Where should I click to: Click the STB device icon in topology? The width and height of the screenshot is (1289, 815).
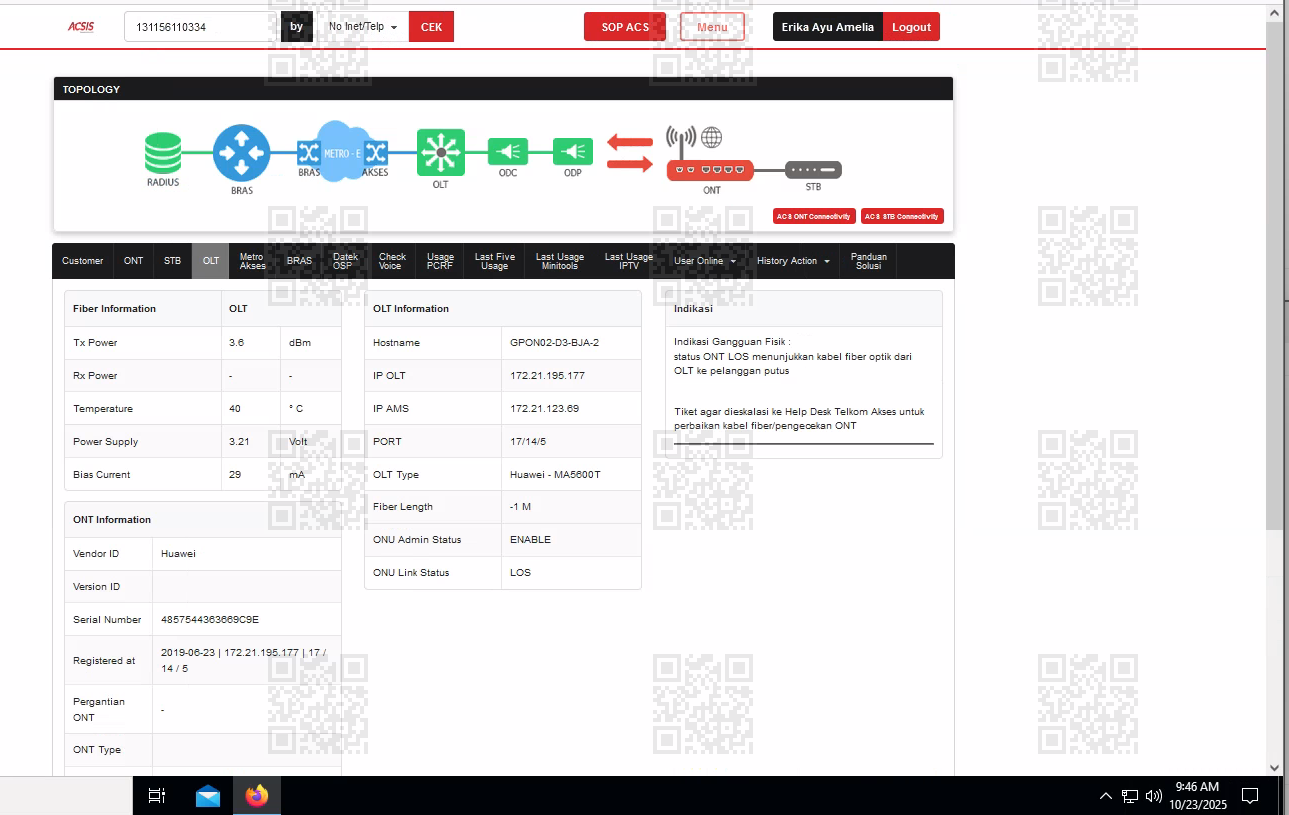(813, 170)
